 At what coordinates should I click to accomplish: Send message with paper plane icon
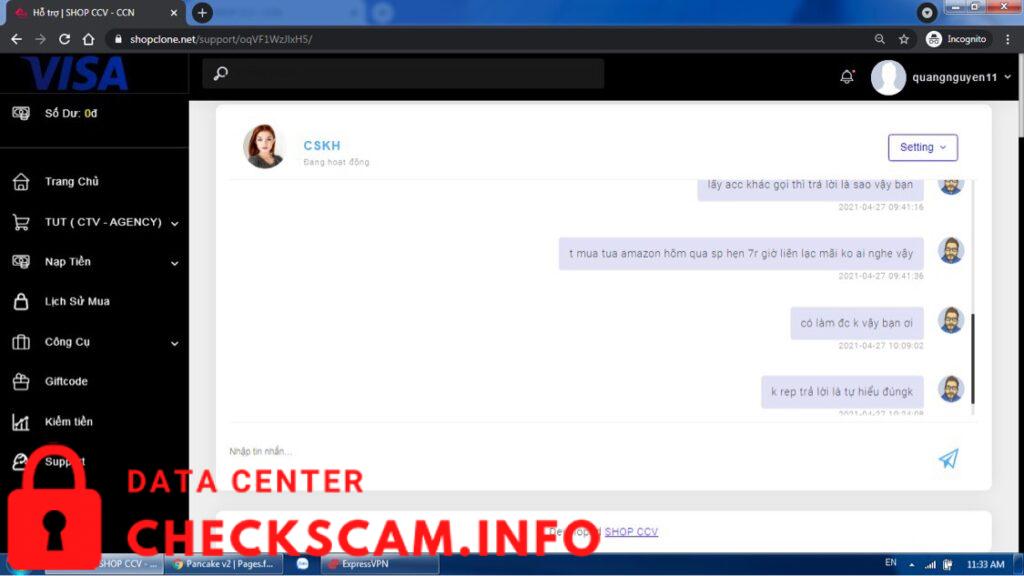949,458
